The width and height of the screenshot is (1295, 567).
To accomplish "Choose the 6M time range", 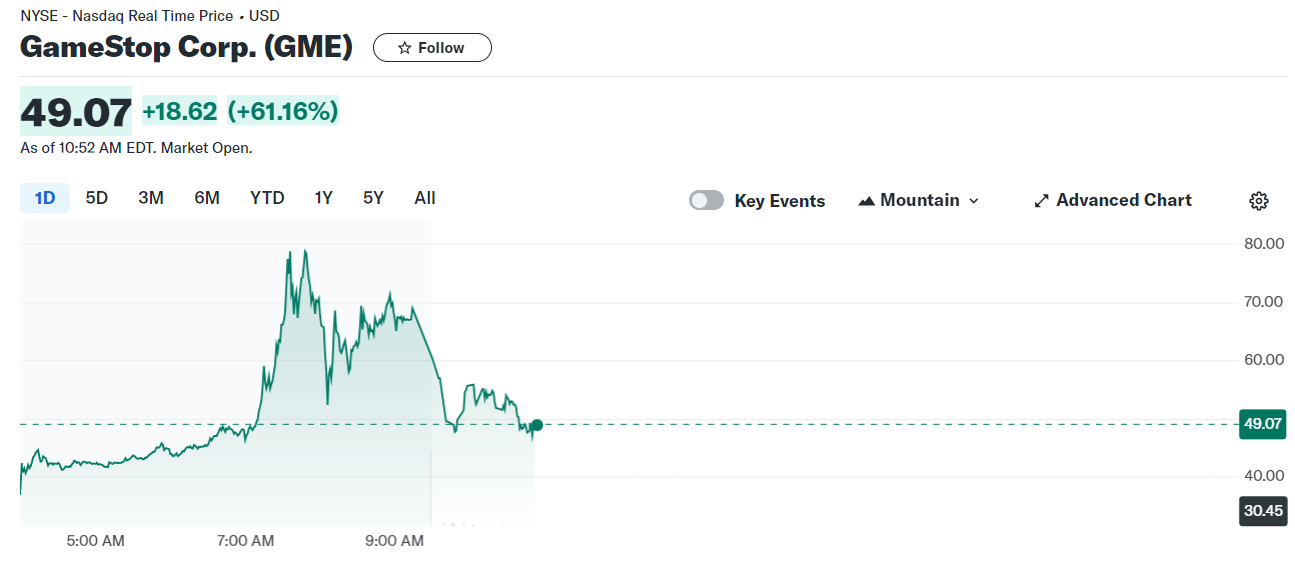I will (x=207, y=198).
